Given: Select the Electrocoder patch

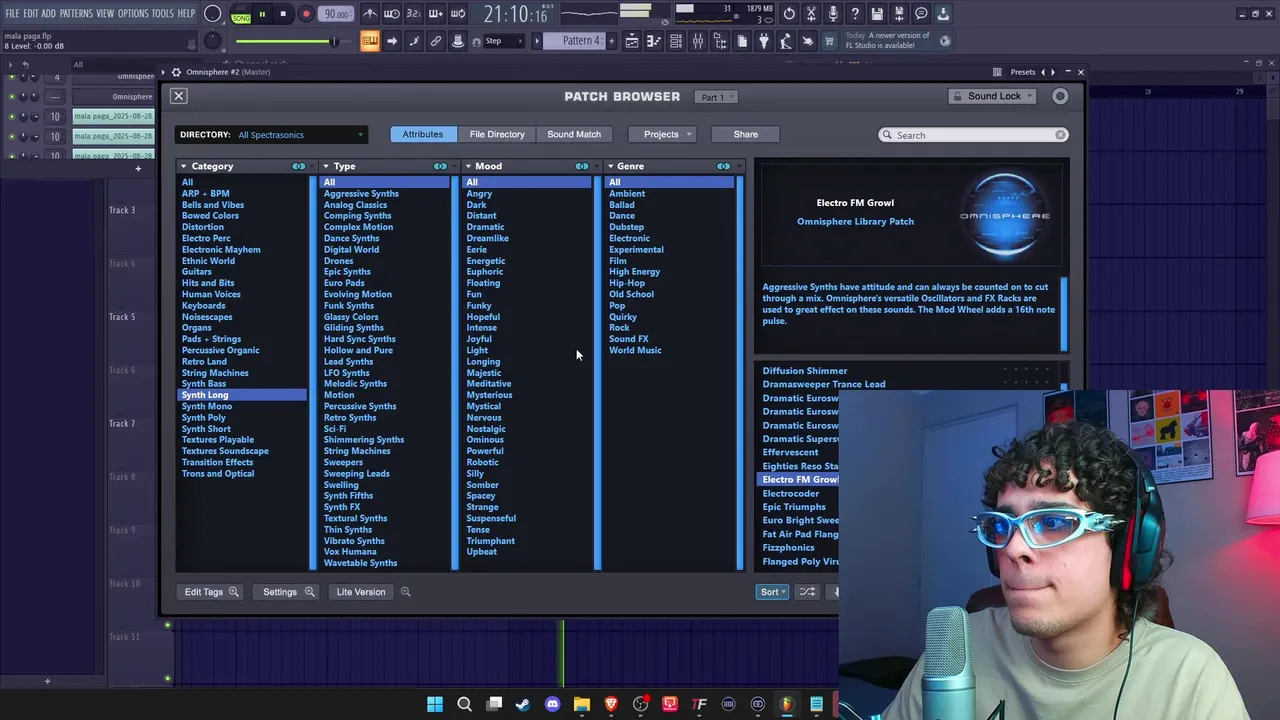Looking at the screenshot, I should coord(791,493).
